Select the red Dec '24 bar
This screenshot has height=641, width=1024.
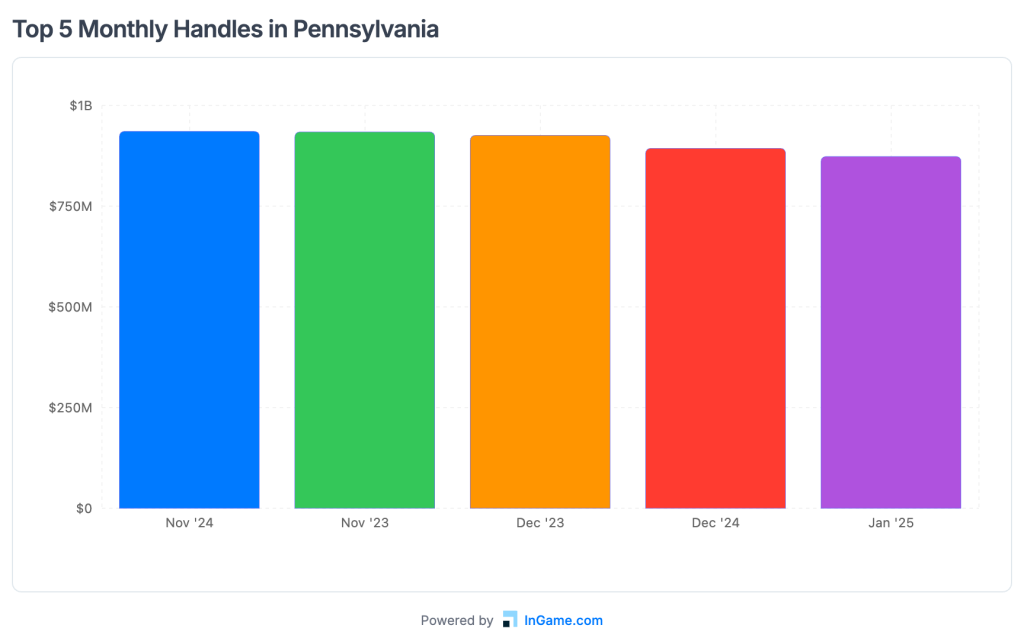pos(715,328)
